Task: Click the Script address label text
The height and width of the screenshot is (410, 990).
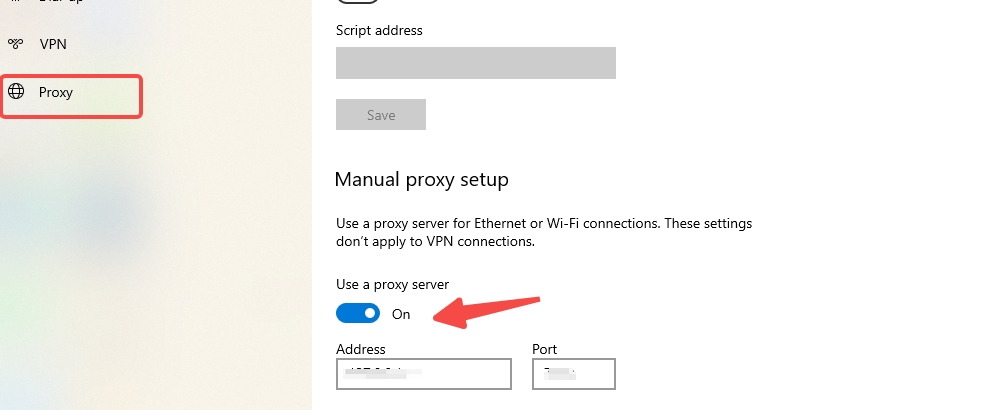Action: pos(379,30)
